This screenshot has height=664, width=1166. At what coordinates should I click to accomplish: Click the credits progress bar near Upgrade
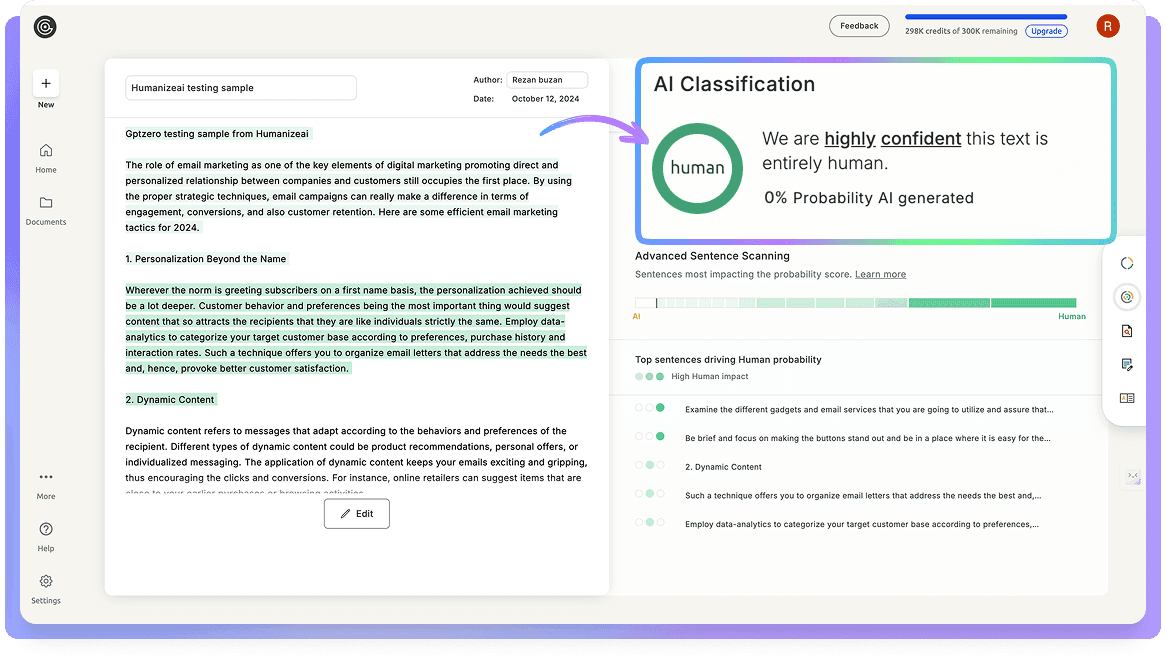(x=985, y=17)
